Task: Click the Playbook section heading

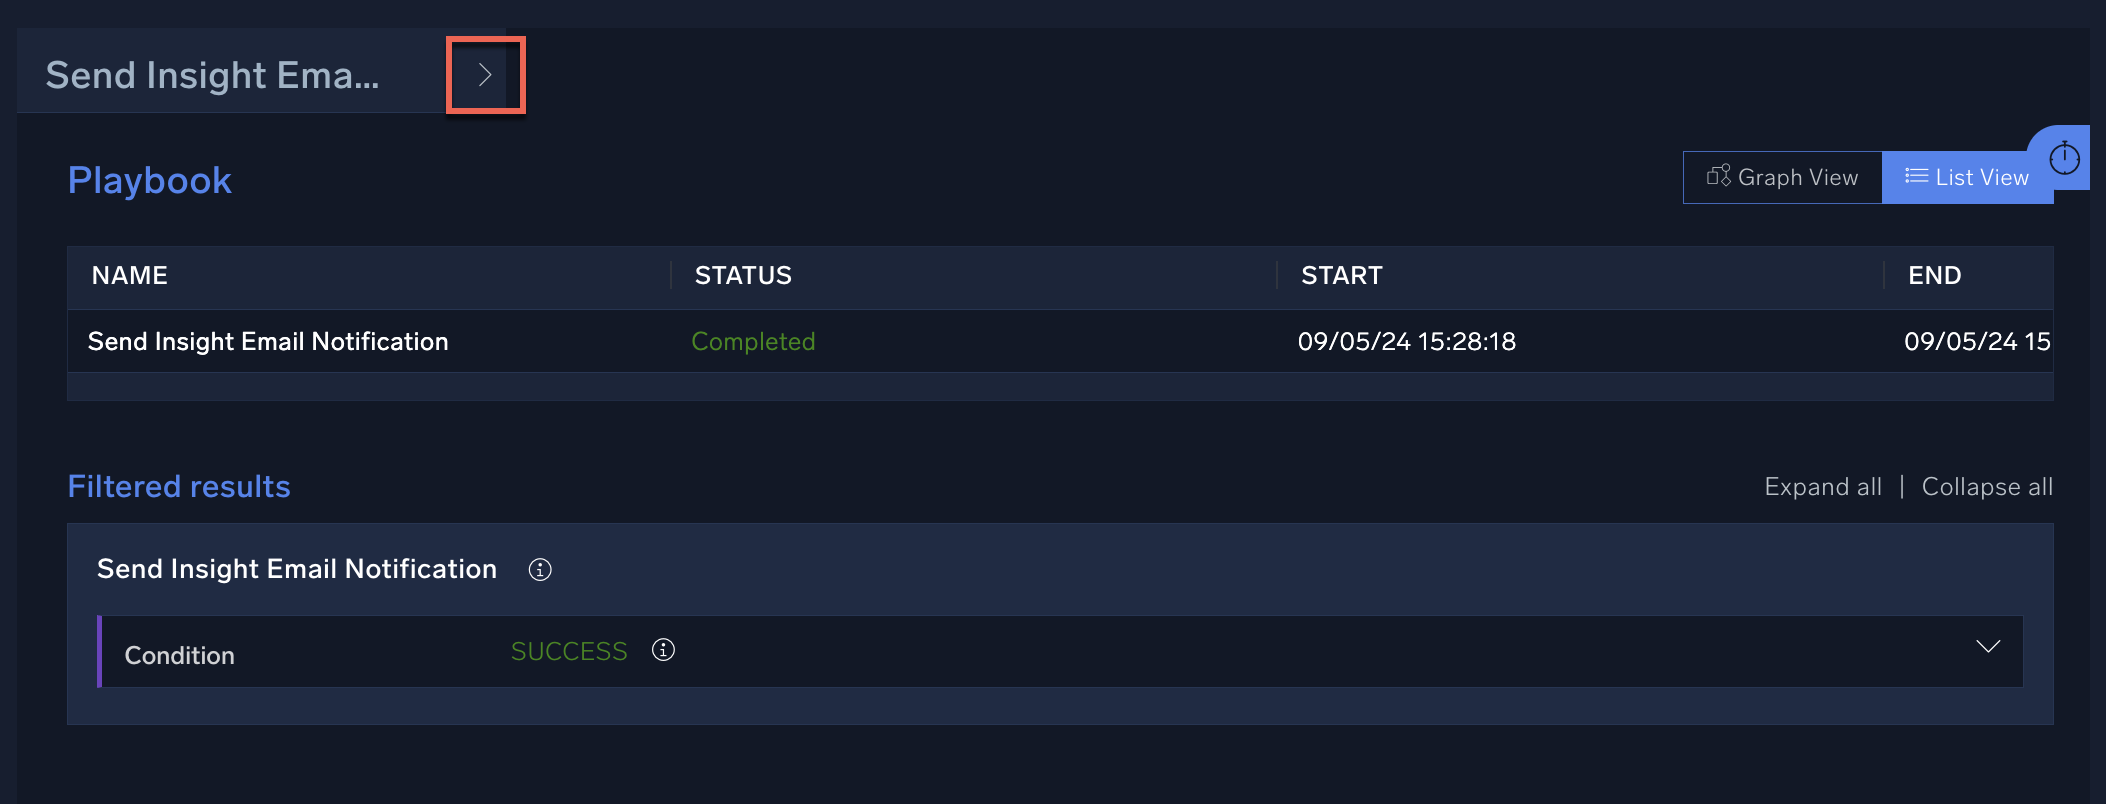Action: 150,181
